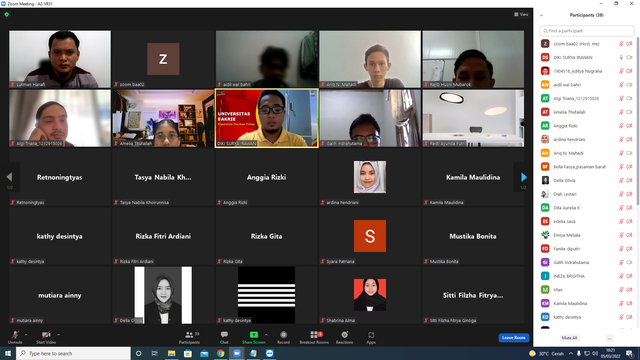Select Della Olivia in participant list
The image size is (640, 360).
587,180
